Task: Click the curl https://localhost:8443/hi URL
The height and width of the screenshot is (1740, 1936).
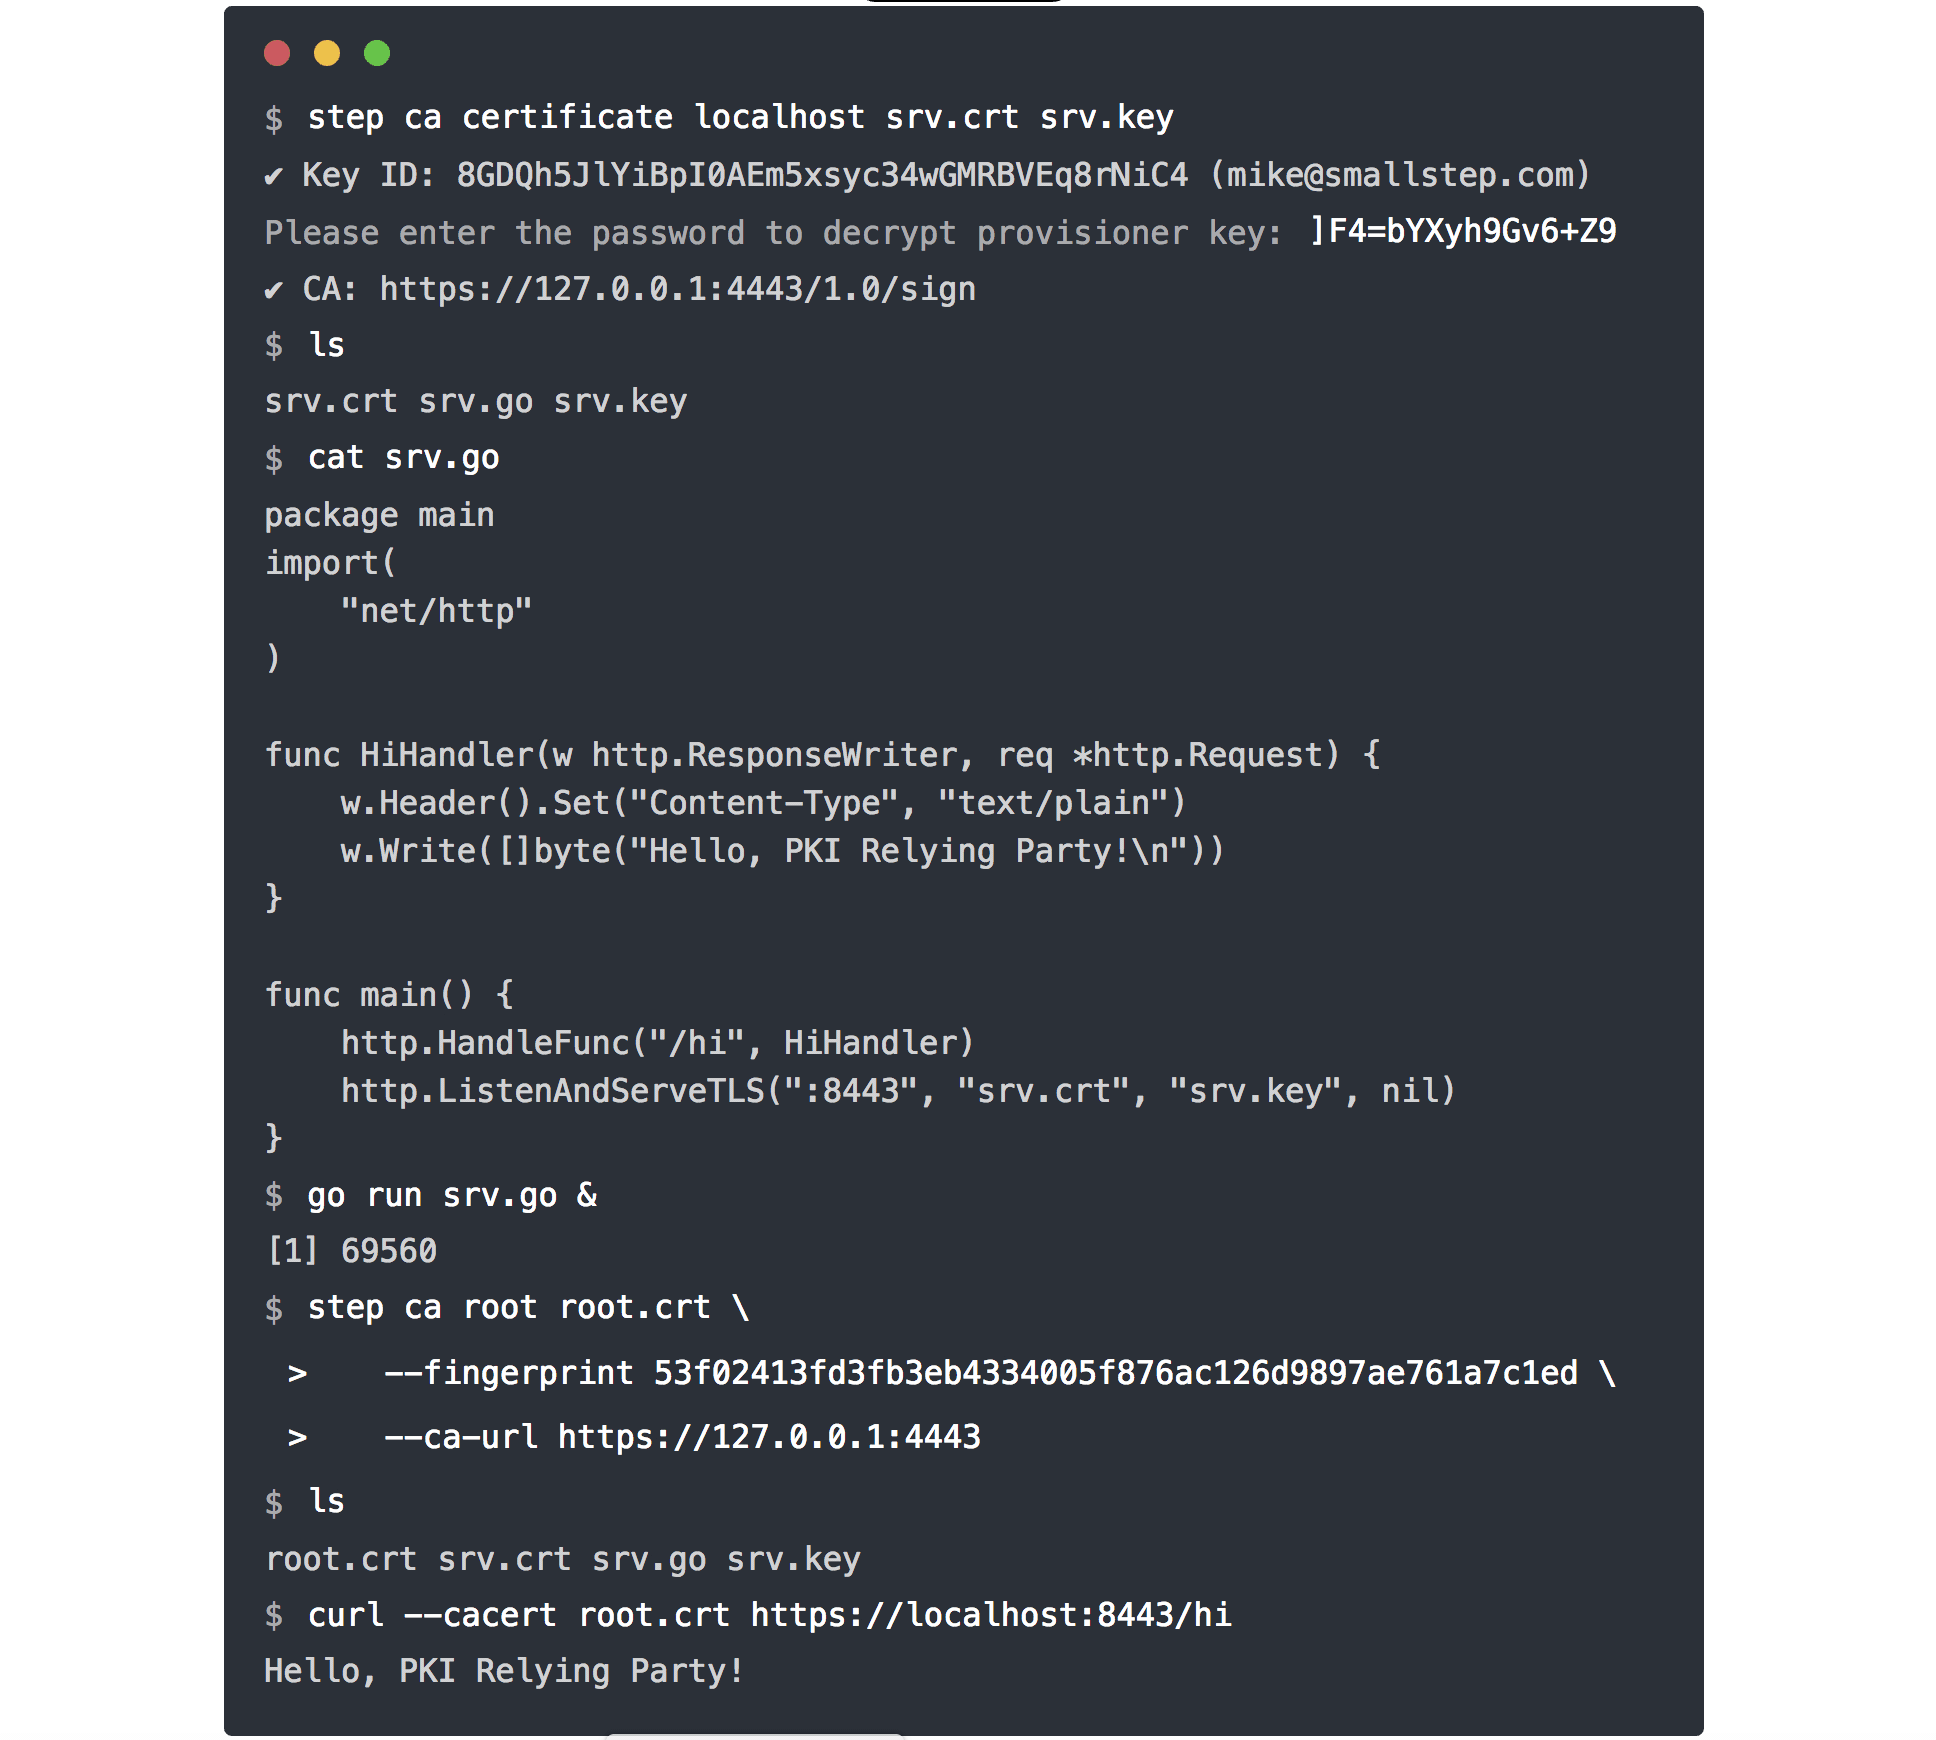Action: (991, 1615)
